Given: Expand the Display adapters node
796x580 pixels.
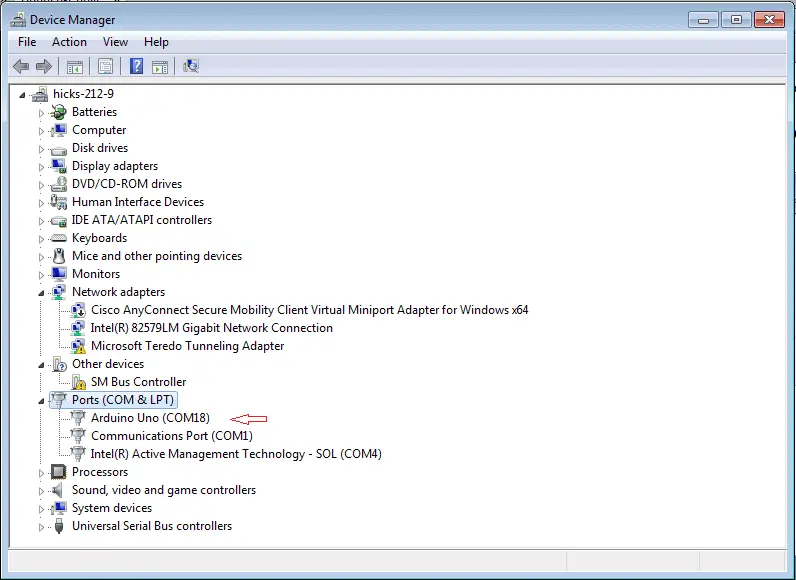Looking at the screenshot, I should 41,167.
